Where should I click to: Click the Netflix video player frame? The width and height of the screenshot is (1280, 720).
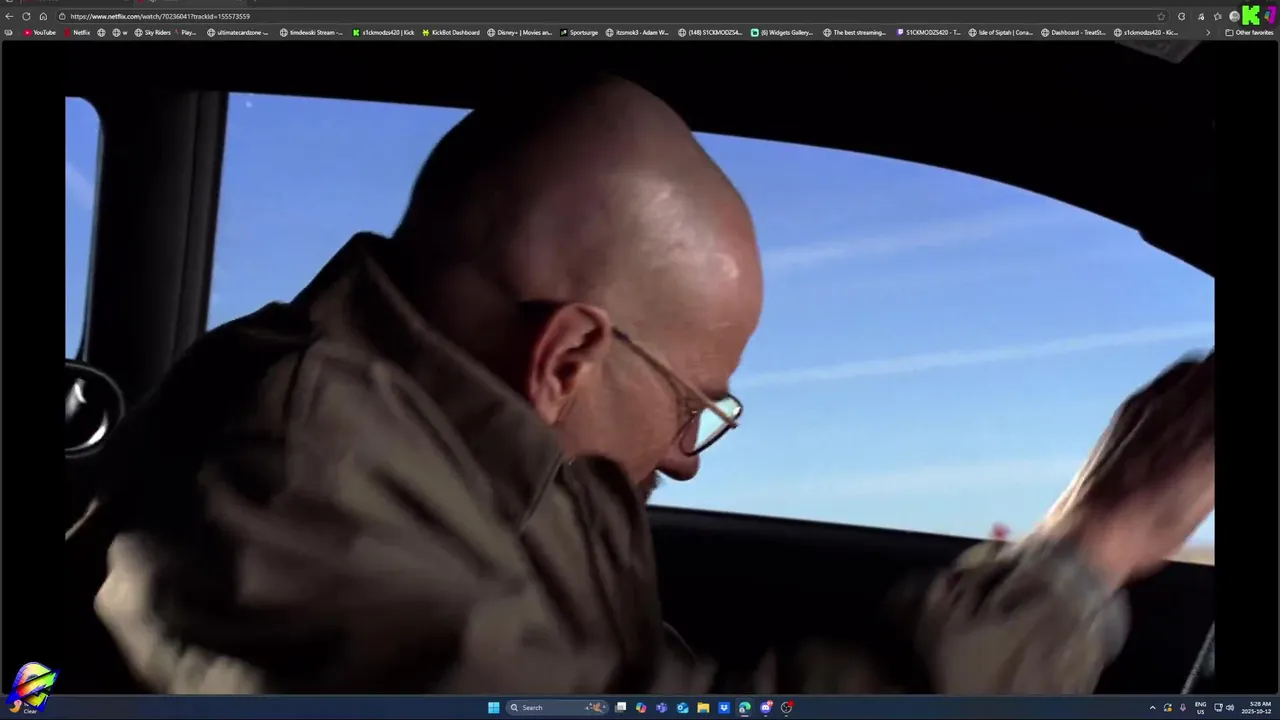pos(640,367)
